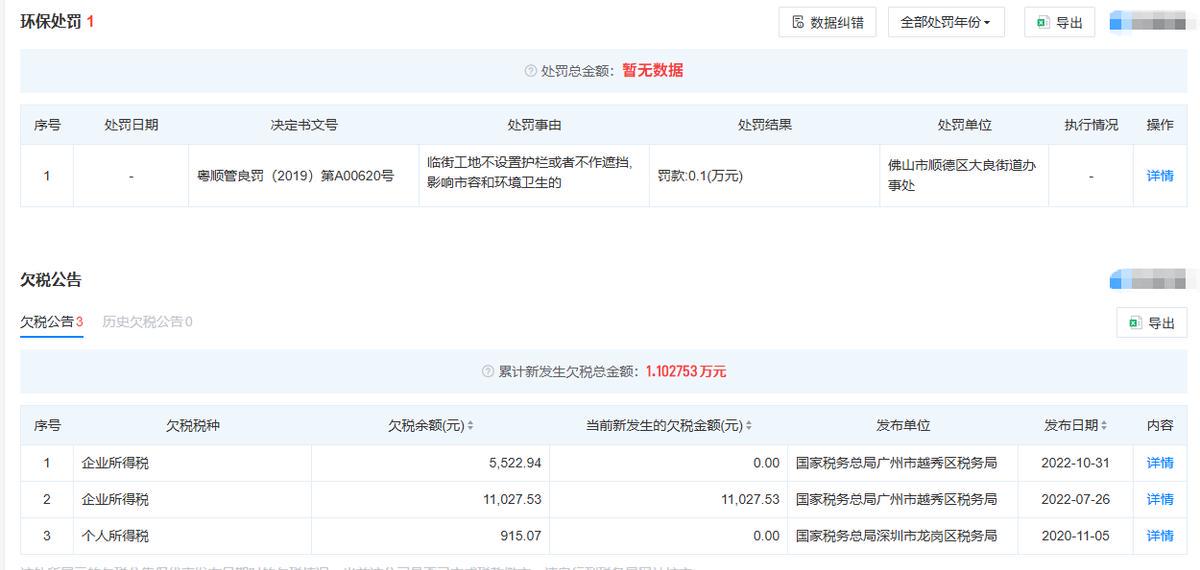Image resolution: width=1200 pixels, height=570 pixels.
Task: Open 详情 for the 2022-10-31 tax notice
Action: [1159, 463]
